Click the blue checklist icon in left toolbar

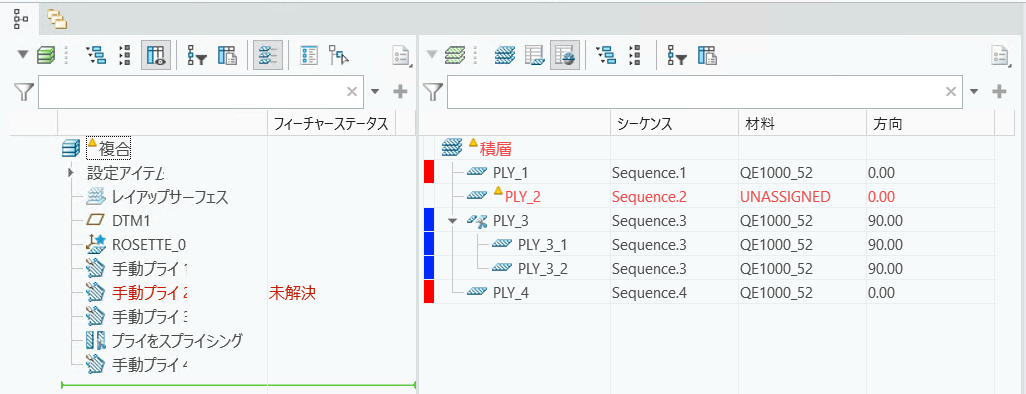[x=309, y=56]
